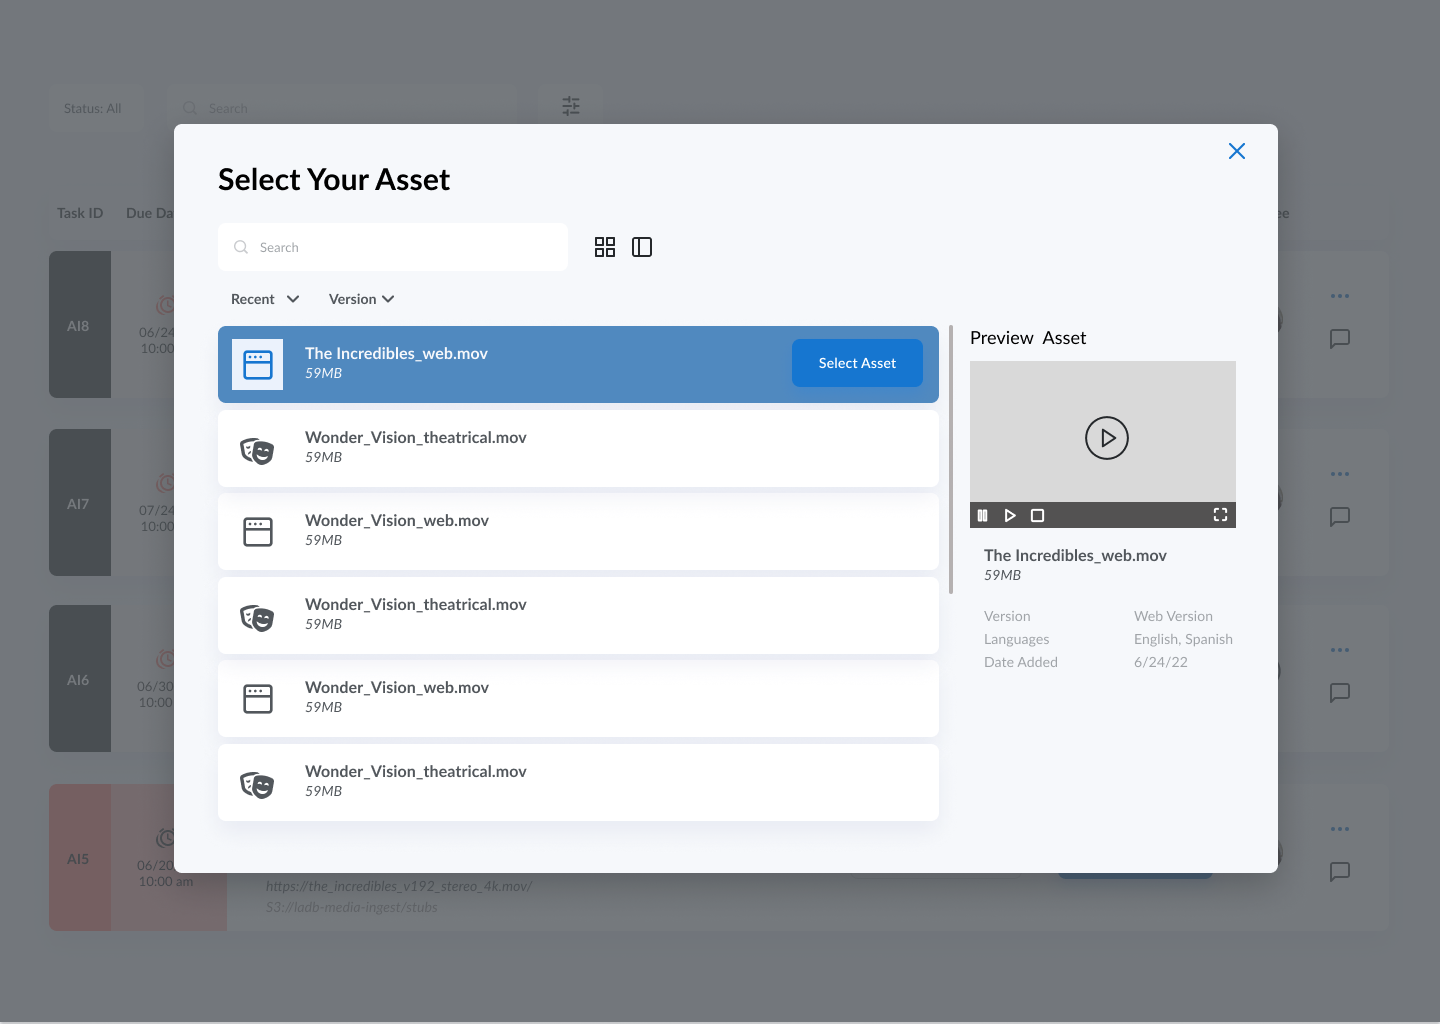The image size is (1440, 1024).
Task: Play the preview with large circular play button
Action: coord(1107,438)
